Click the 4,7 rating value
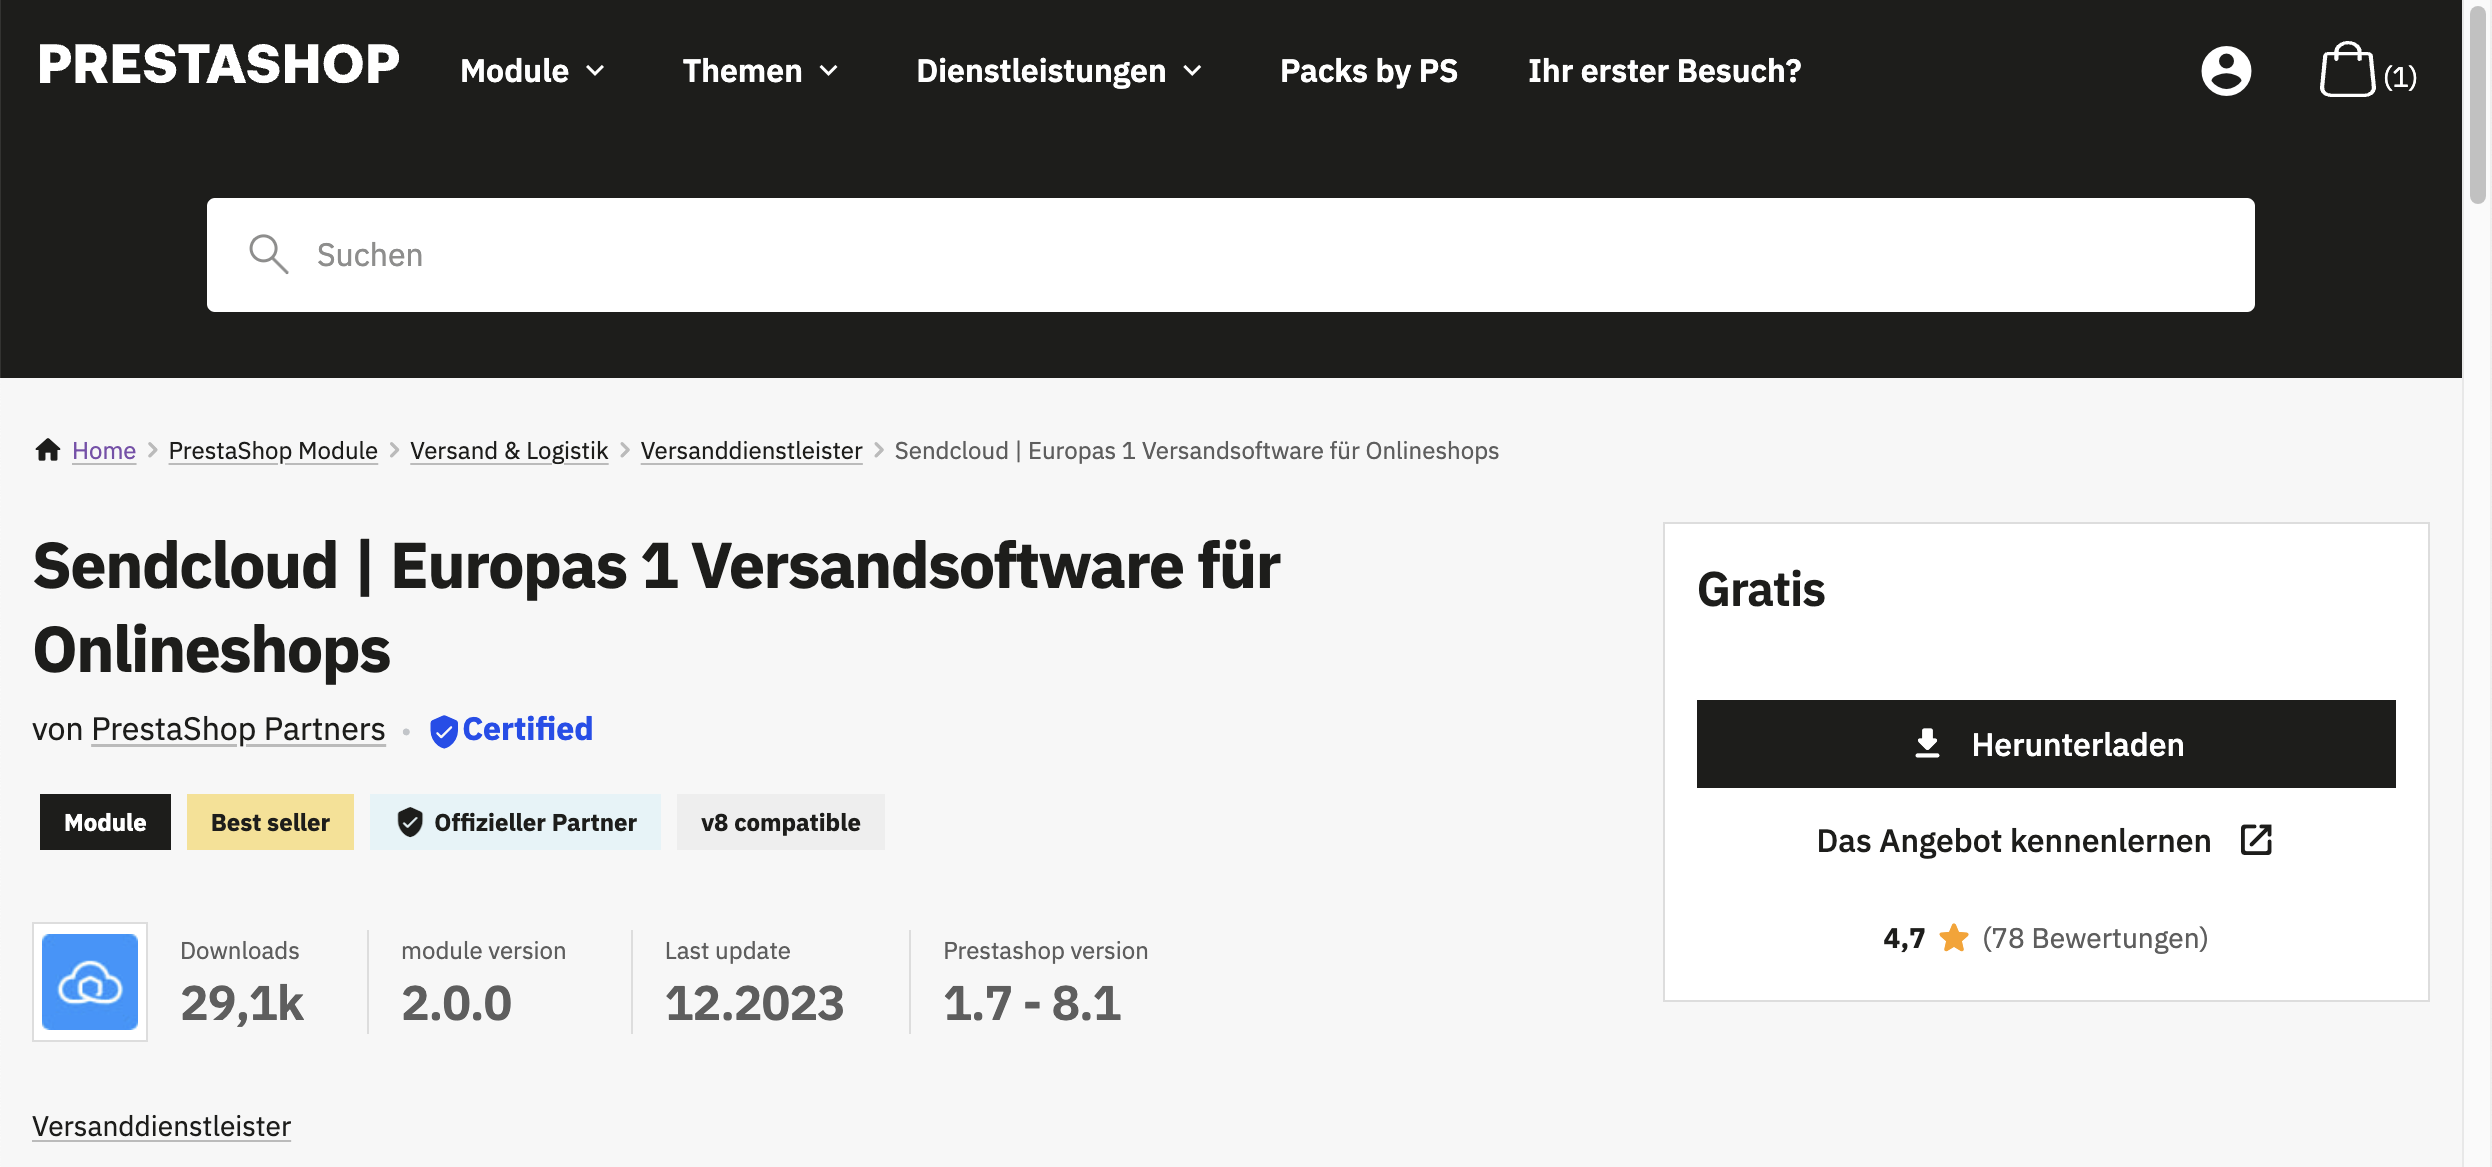 1904,938
